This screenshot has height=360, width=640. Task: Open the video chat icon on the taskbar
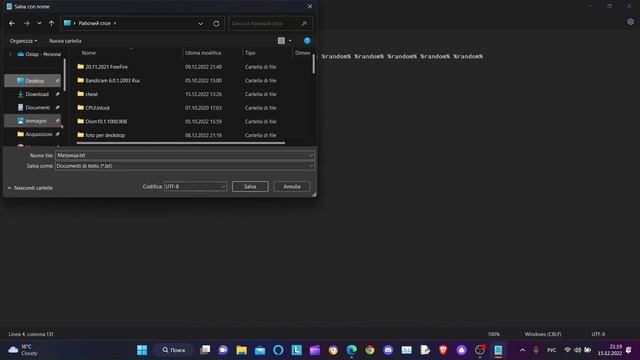point(223,350)
